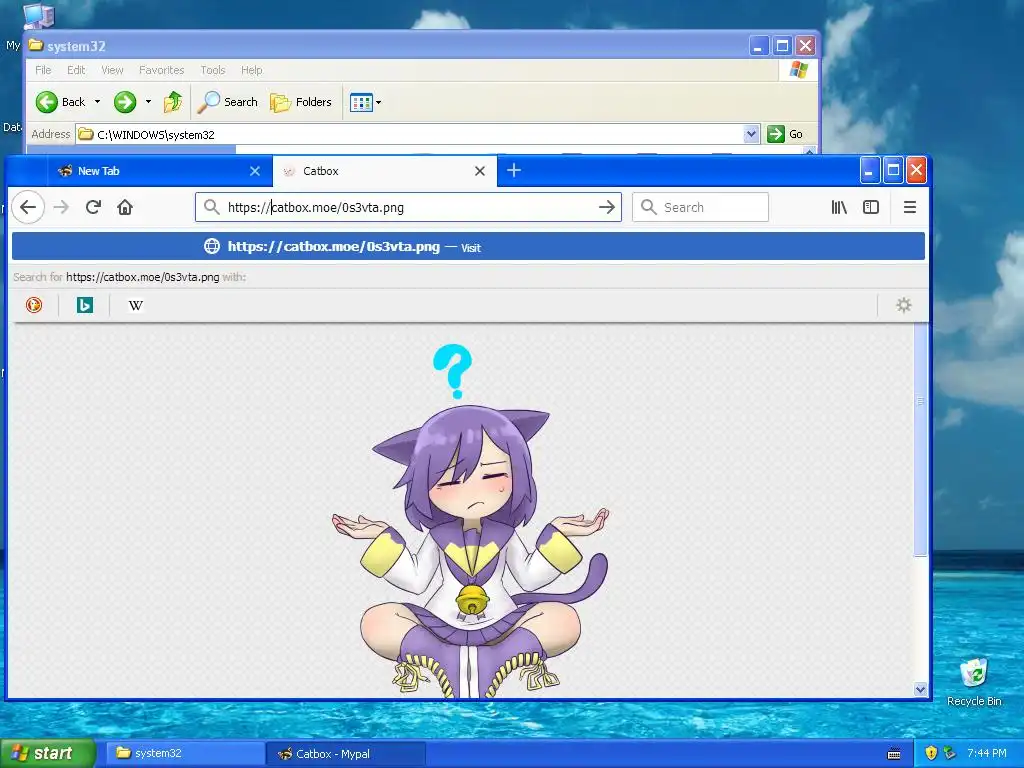Reload the current Catbox page

(x=93, y=207)
